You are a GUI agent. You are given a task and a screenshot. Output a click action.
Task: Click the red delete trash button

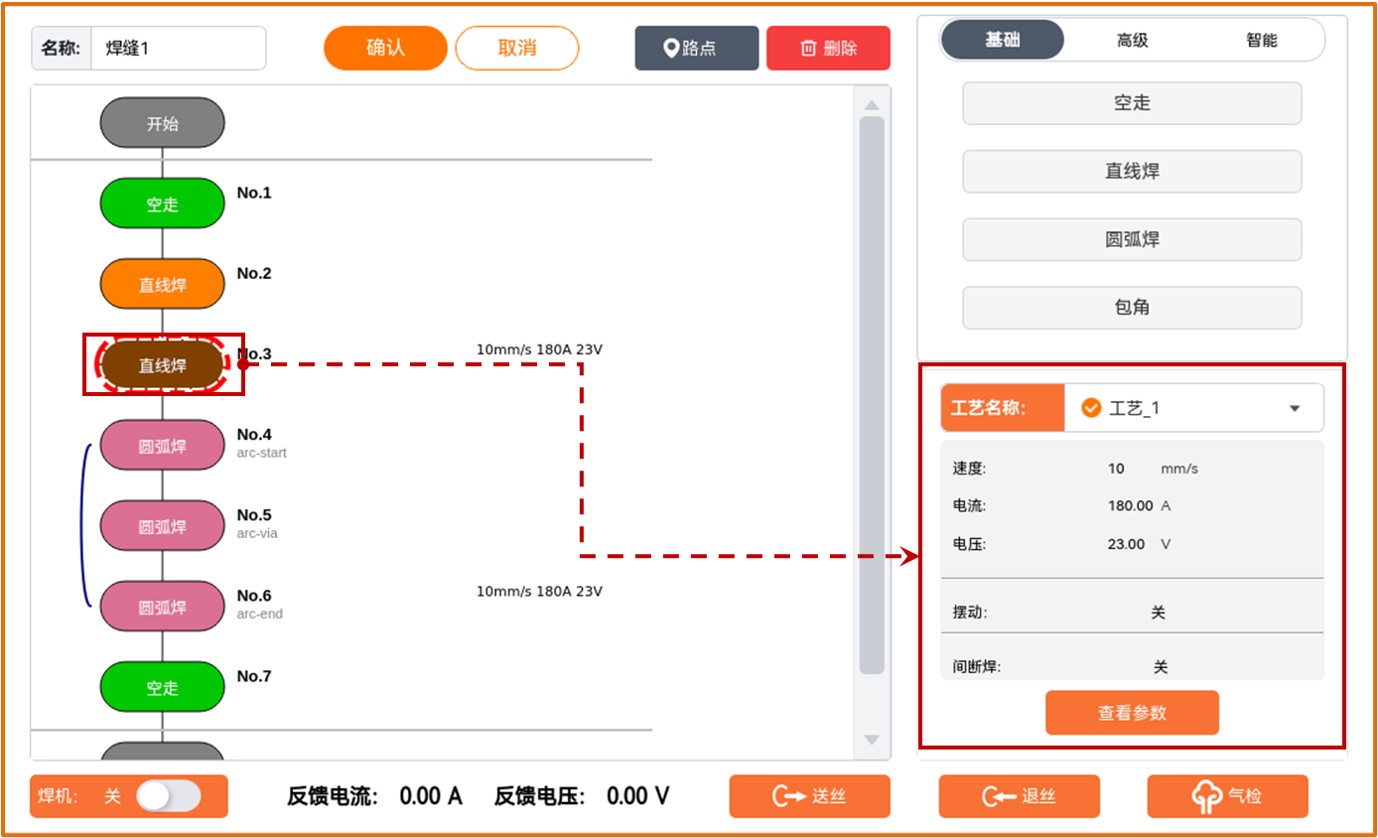(x=828, y=48)
